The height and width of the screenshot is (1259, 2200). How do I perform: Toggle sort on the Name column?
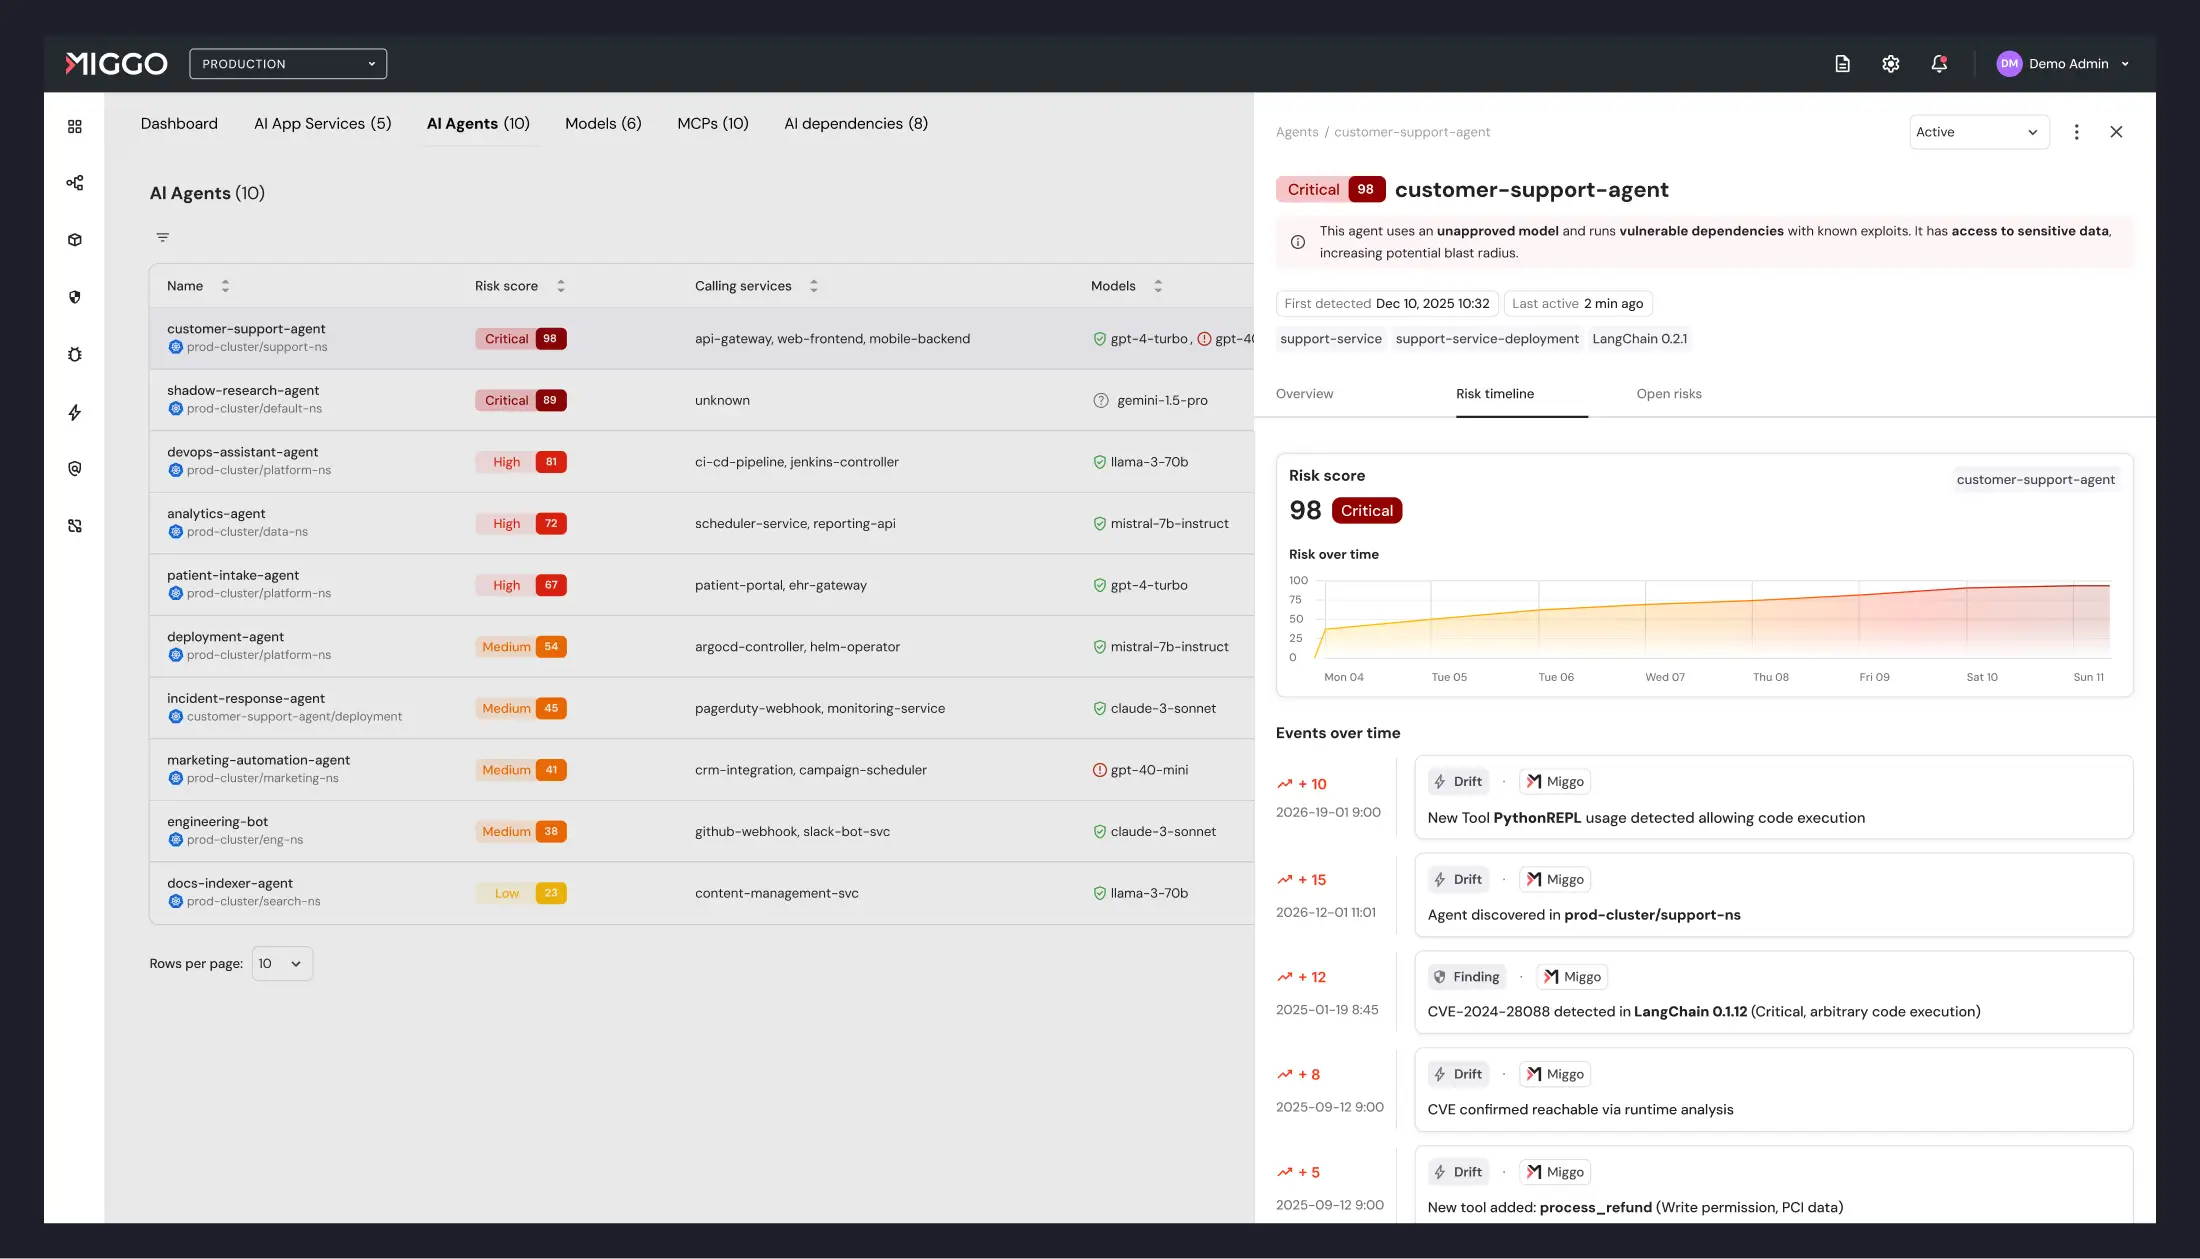226,285
